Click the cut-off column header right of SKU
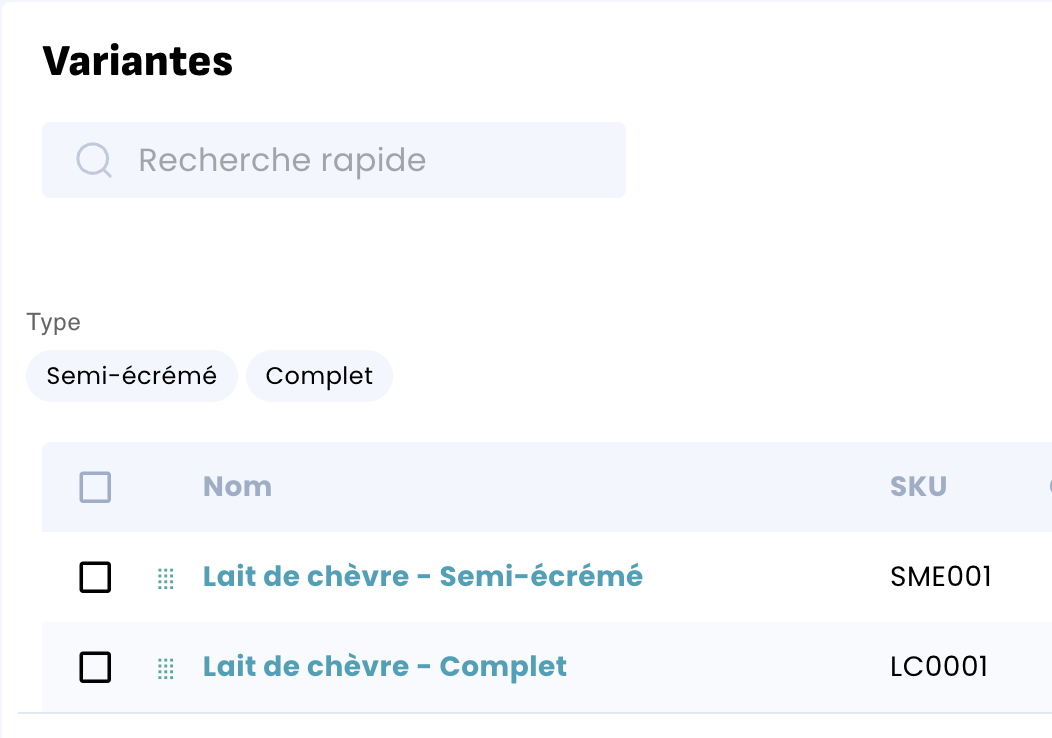Screen dimensions: 1052x738 [x=1048, y=487]
